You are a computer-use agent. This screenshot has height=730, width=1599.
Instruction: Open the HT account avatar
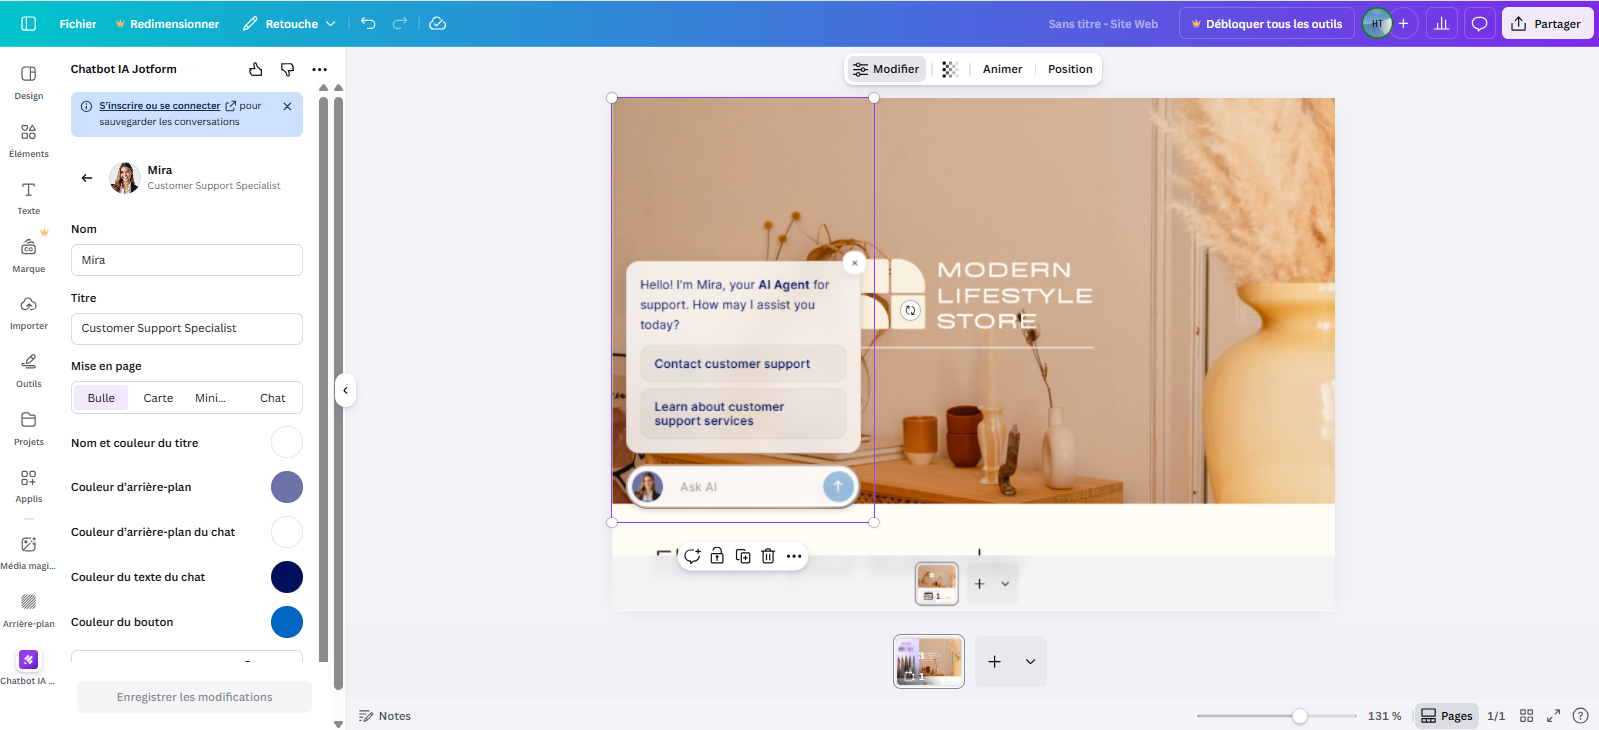[x=1377, y=24]
